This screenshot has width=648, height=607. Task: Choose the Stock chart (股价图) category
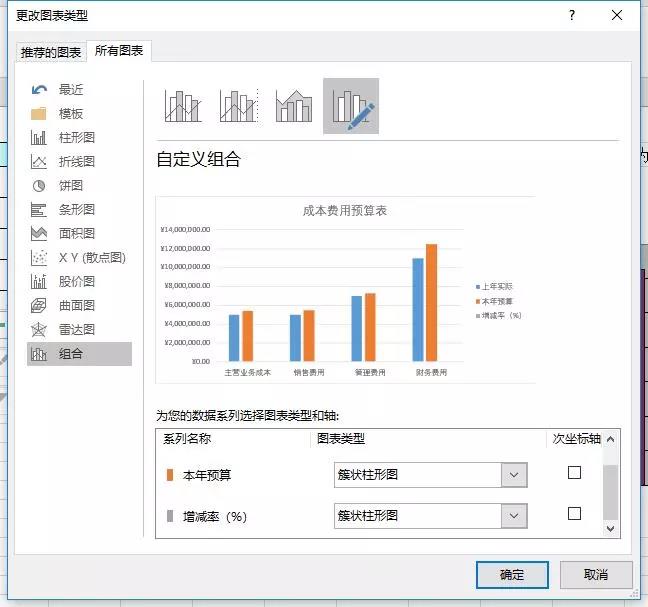click(x=76, y=282)
